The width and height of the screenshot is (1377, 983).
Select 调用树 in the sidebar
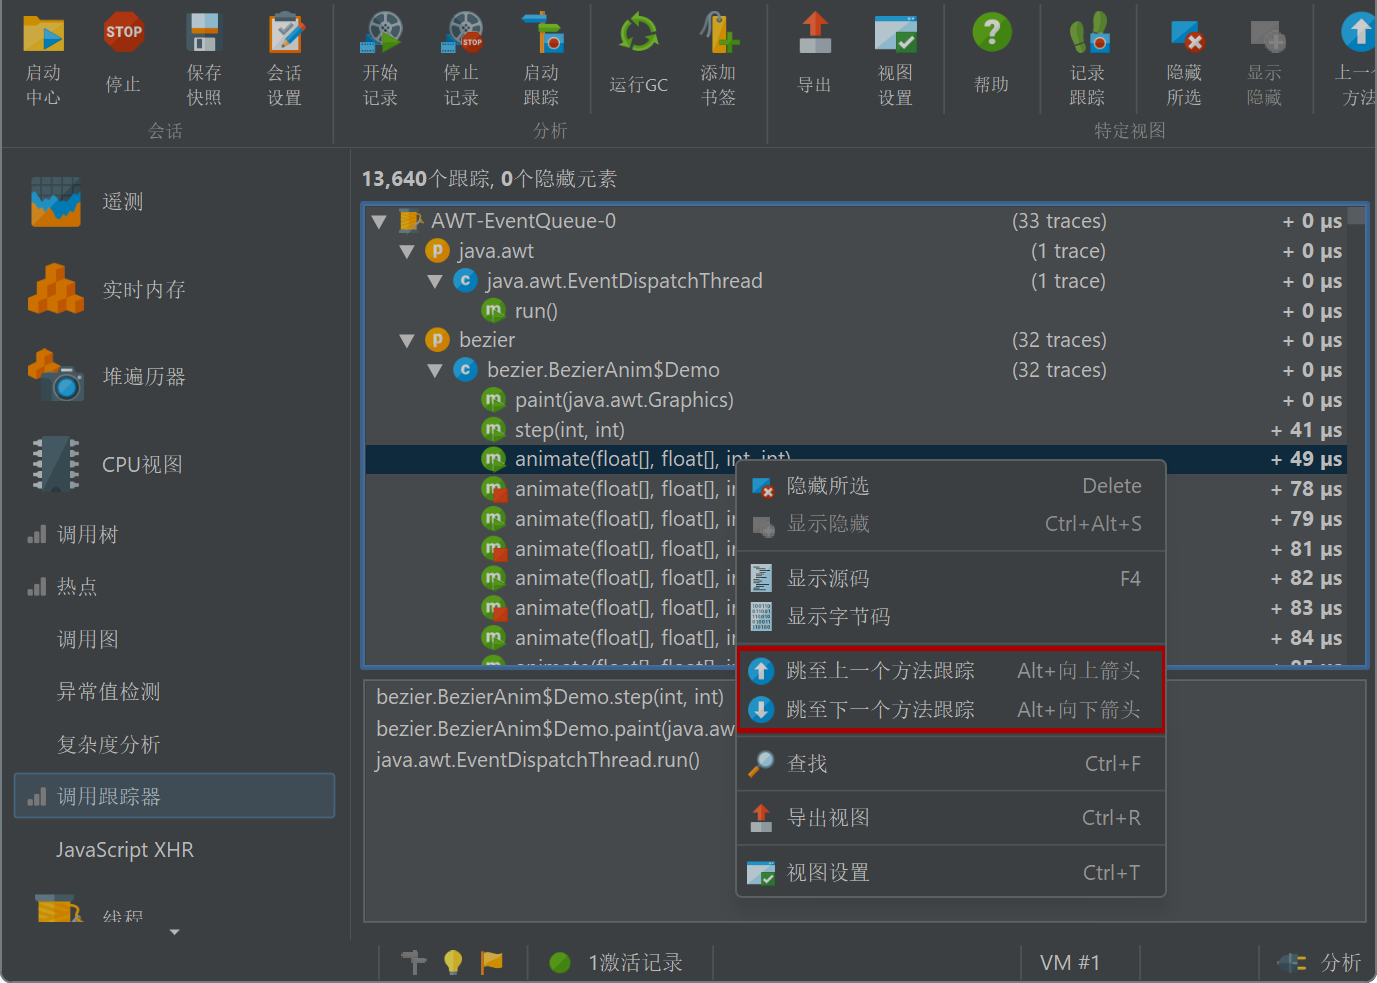point(87,535)
